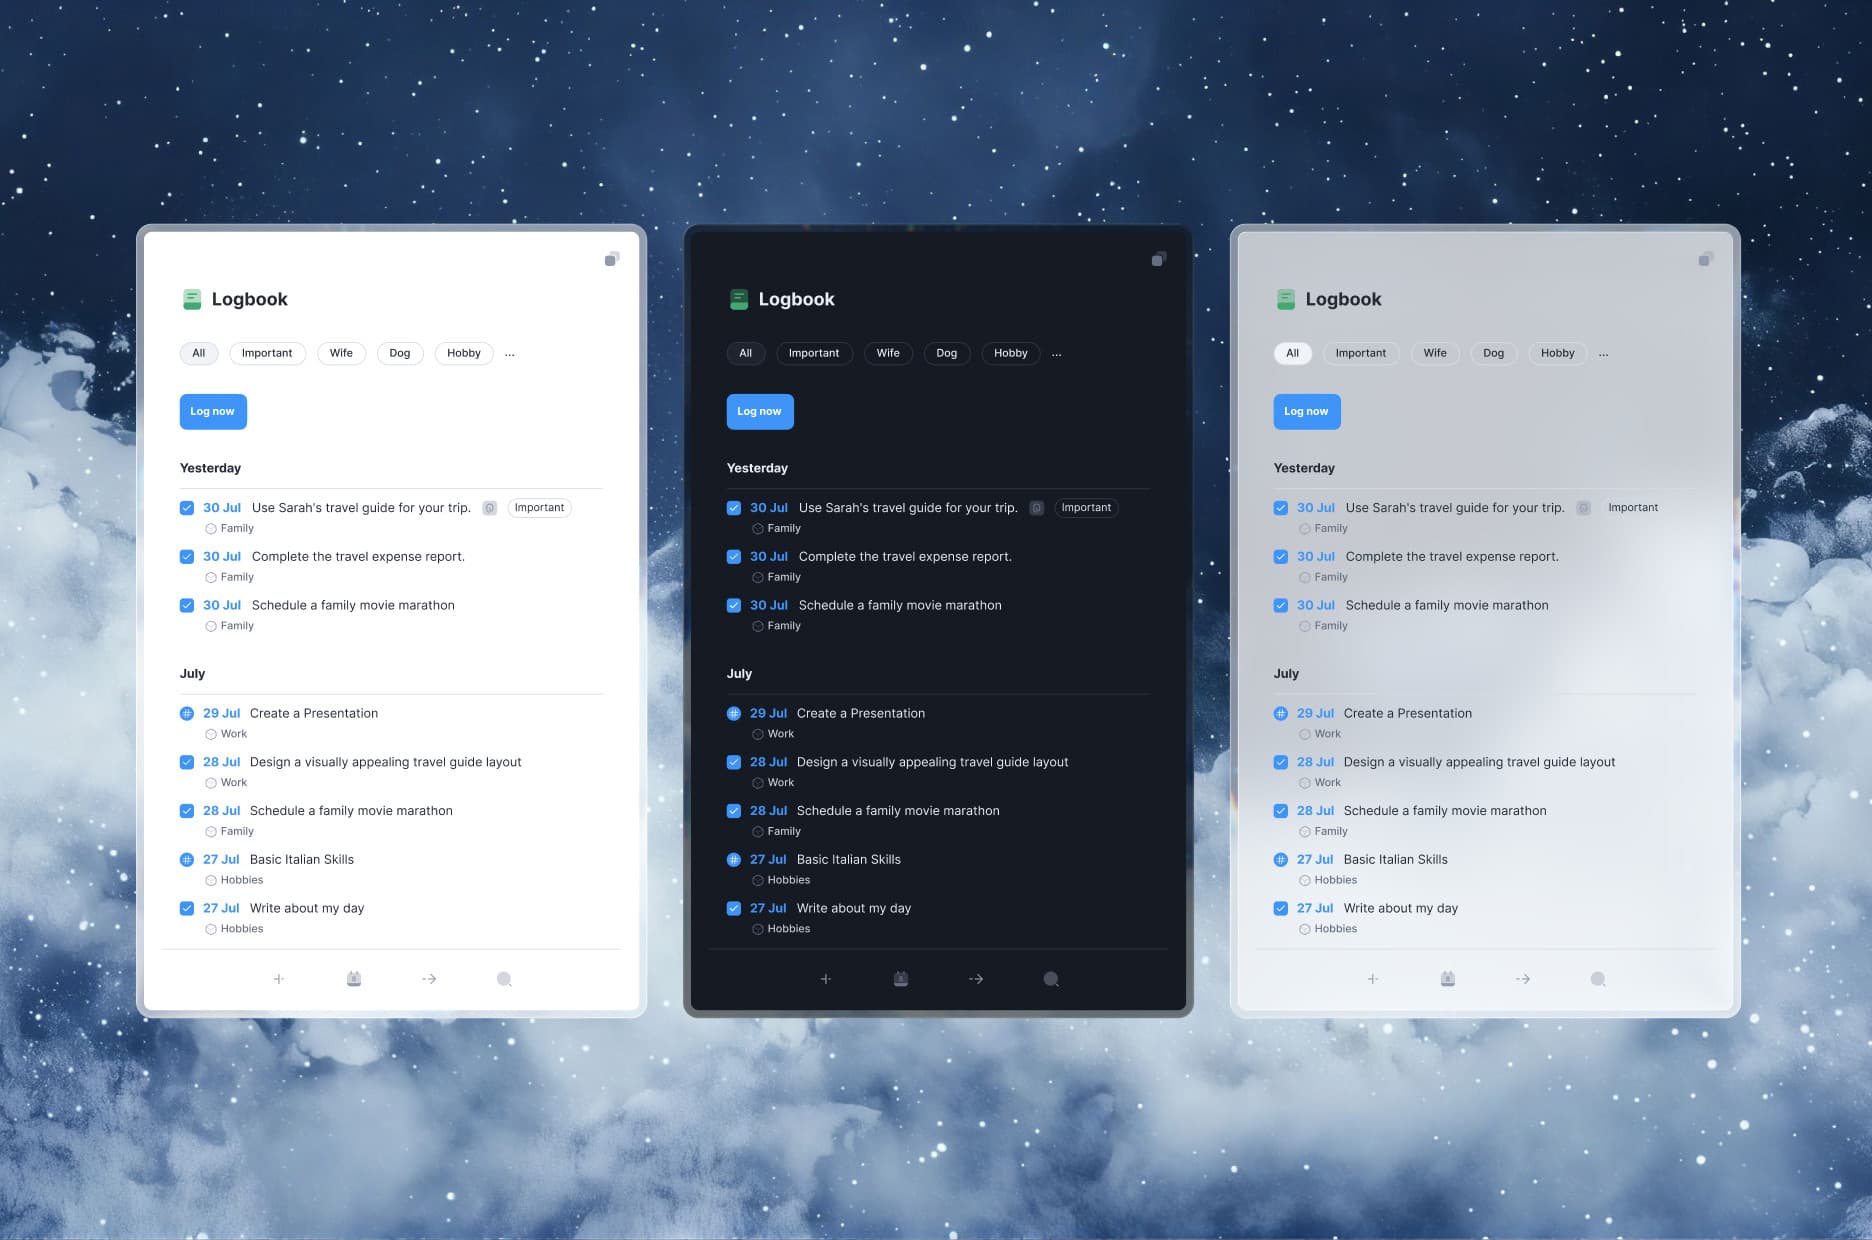This screenshot has height=1240, width=1872.
Task: Uncheck 'Complete the travel expense report' in translucent window
Action: click(x=1281, y=557)
